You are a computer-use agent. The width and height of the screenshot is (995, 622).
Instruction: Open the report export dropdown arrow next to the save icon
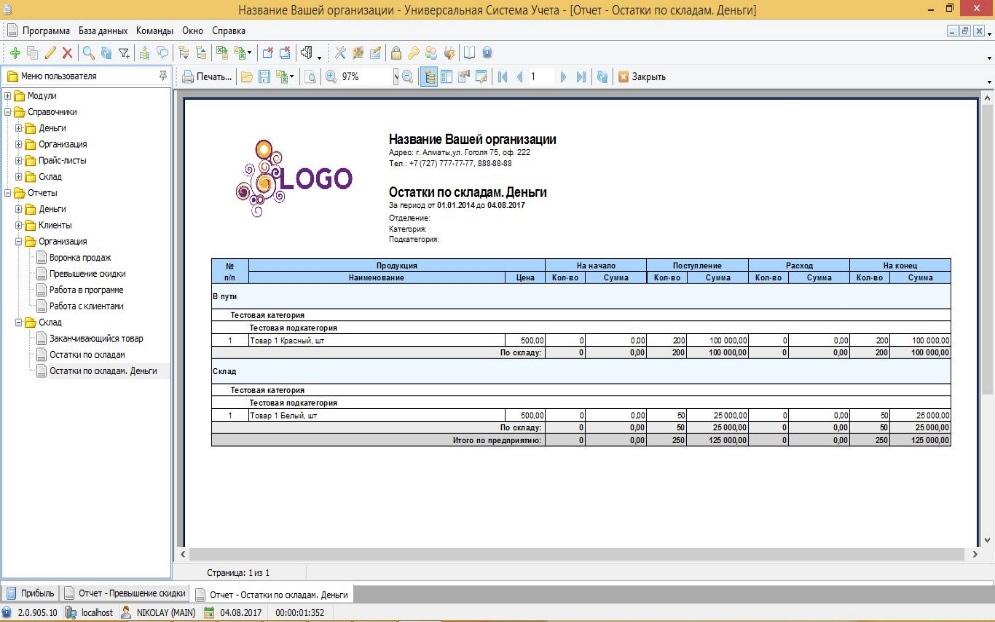[x=292, y=77]
